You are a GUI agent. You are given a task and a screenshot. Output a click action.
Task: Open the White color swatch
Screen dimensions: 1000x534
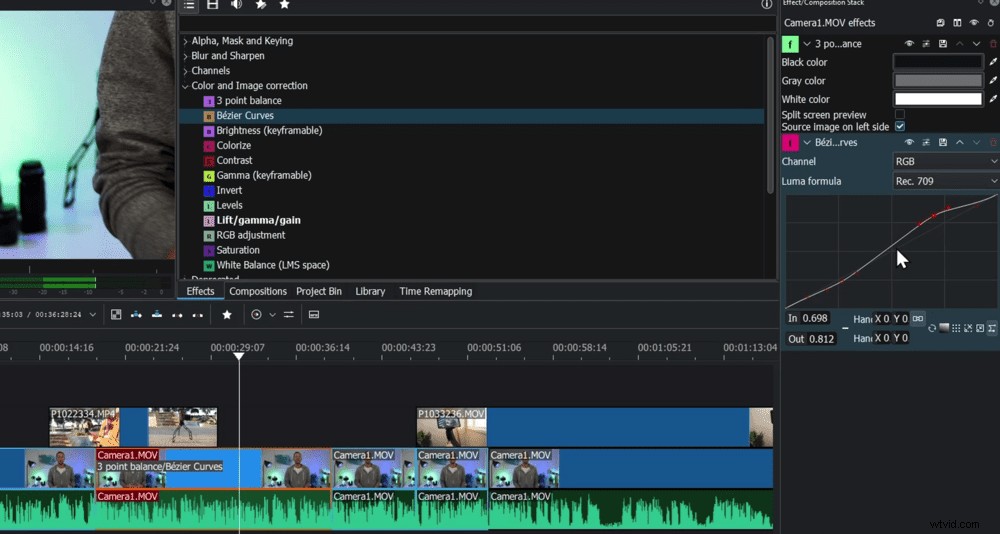(x=938, y=99)
